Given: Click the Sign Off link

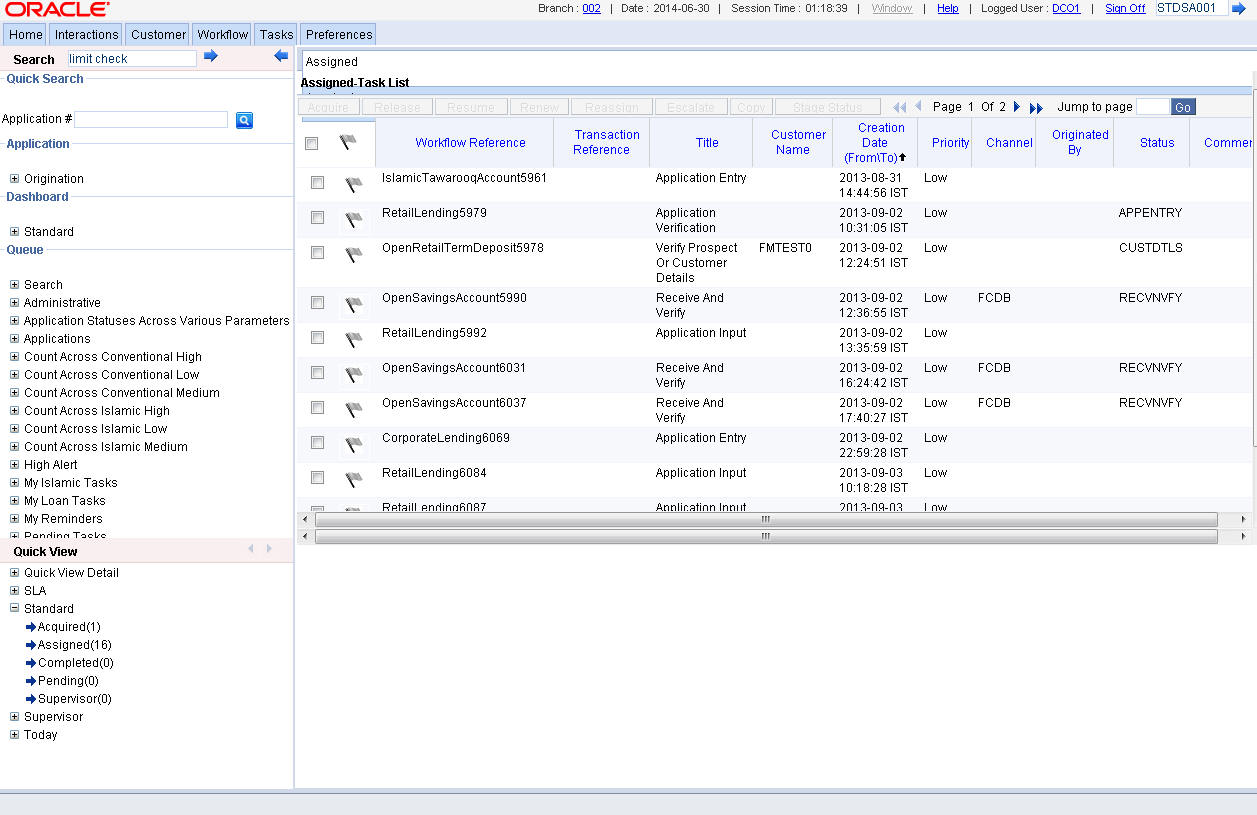Looking at the screenshot, I should pyautogui.click(x=1125, y=8).
